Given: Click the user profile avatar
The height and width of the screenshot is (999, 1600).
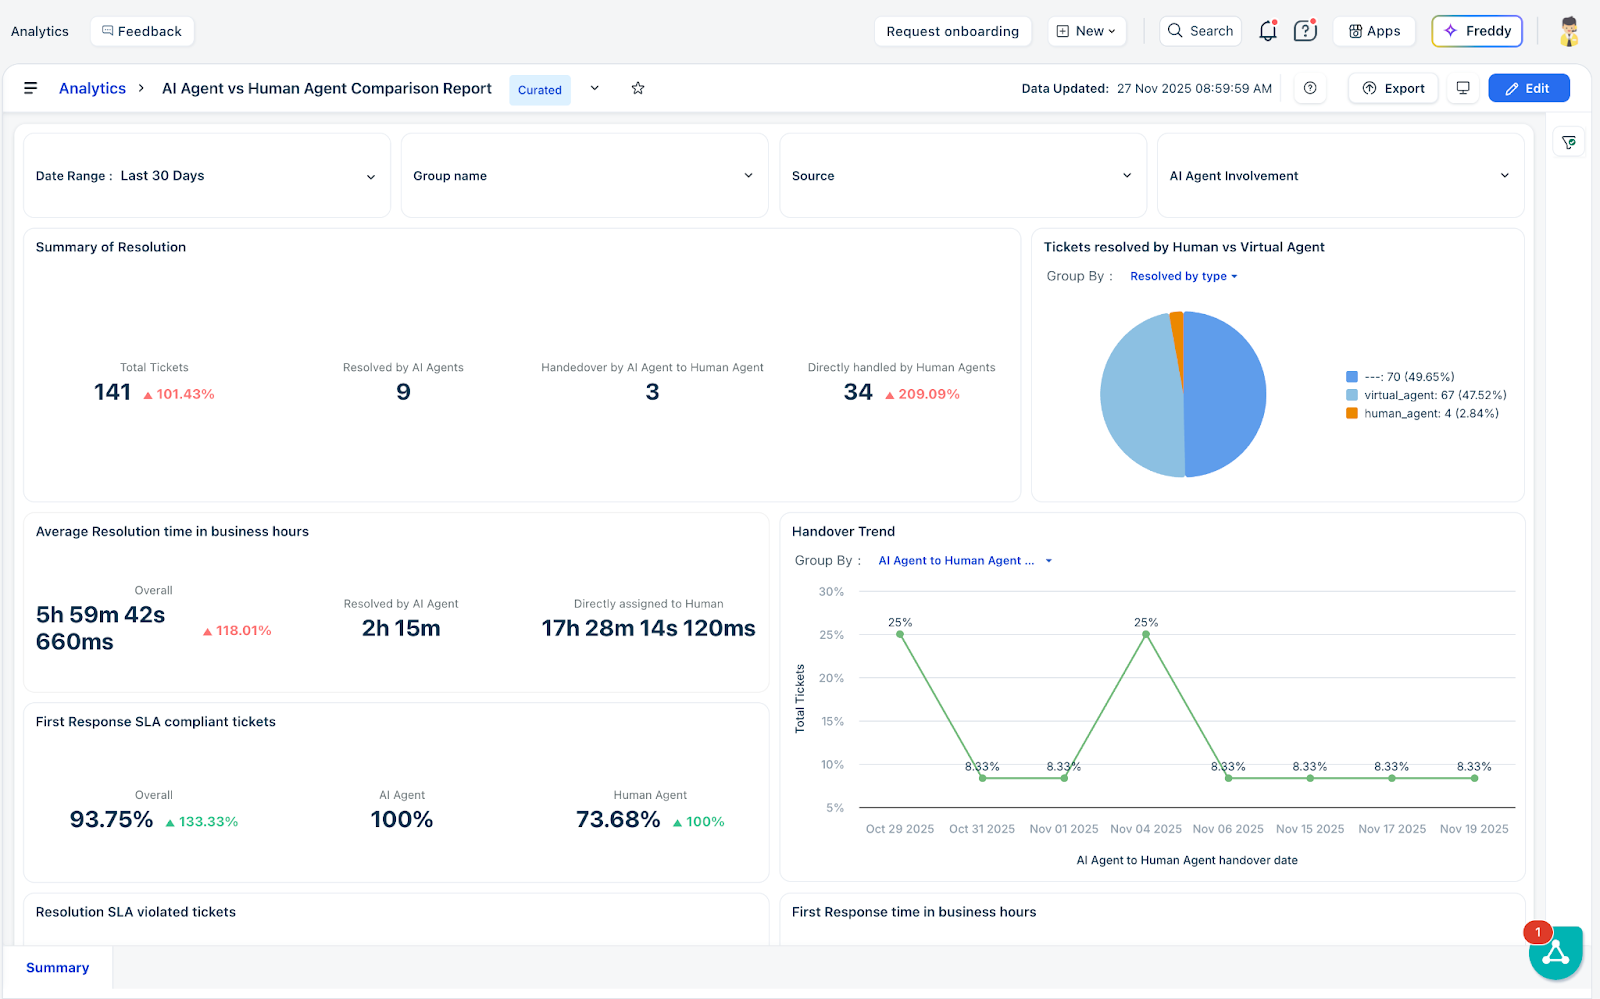Looking at the screenshot, I should click(1570, 31).
